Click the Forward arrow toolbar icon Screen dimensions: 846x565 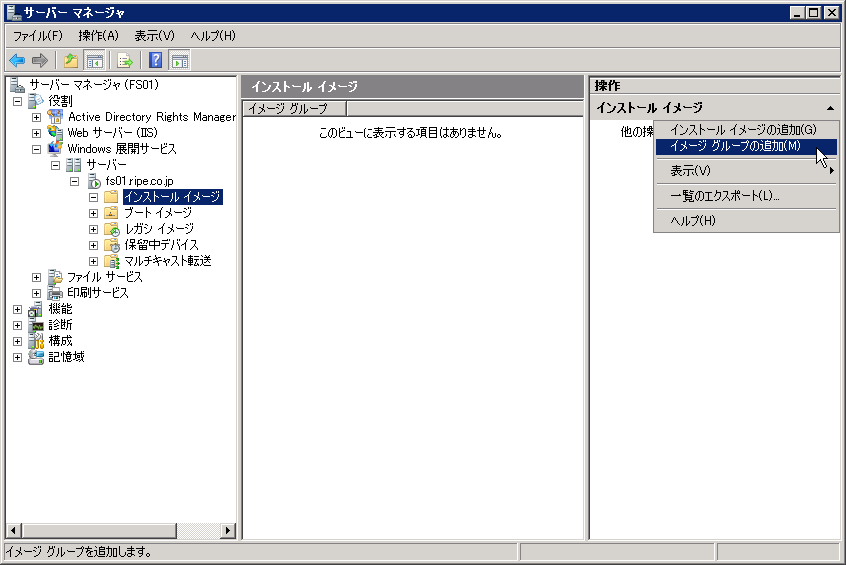(40, 60)
